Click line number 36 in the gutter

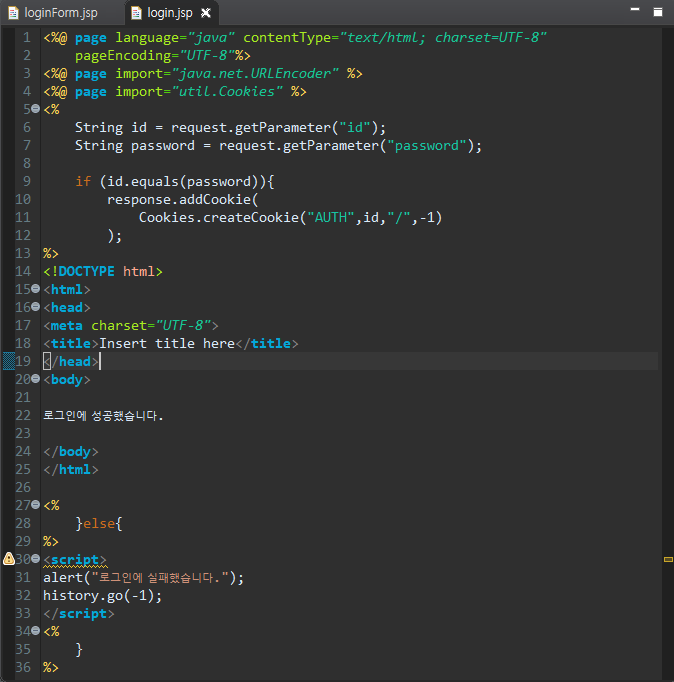point(23,667)
